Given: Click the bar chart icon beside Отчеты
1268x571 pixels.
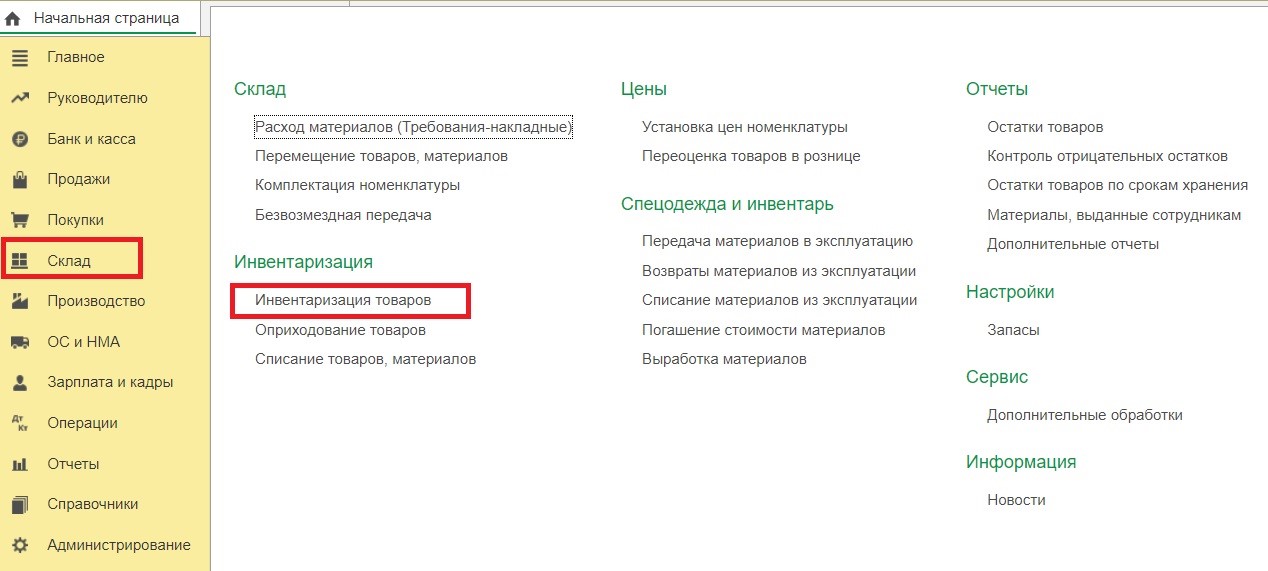Looking at the screenshot, I should 20,464.
